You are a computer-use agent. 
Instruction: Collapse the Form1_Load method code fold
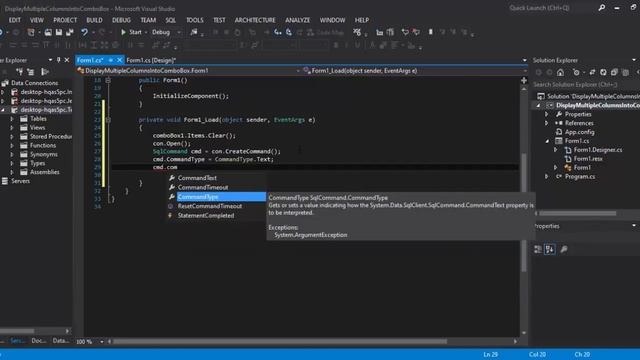click(x=108, y=120)
